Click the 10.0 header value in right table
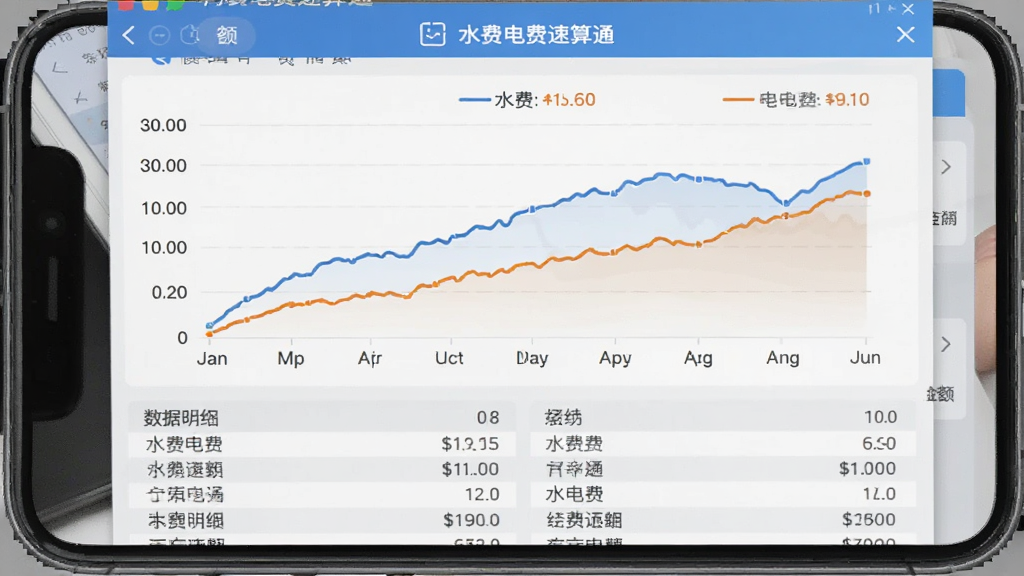Viewport: 1024px width, 576px height. coord(880,417)
